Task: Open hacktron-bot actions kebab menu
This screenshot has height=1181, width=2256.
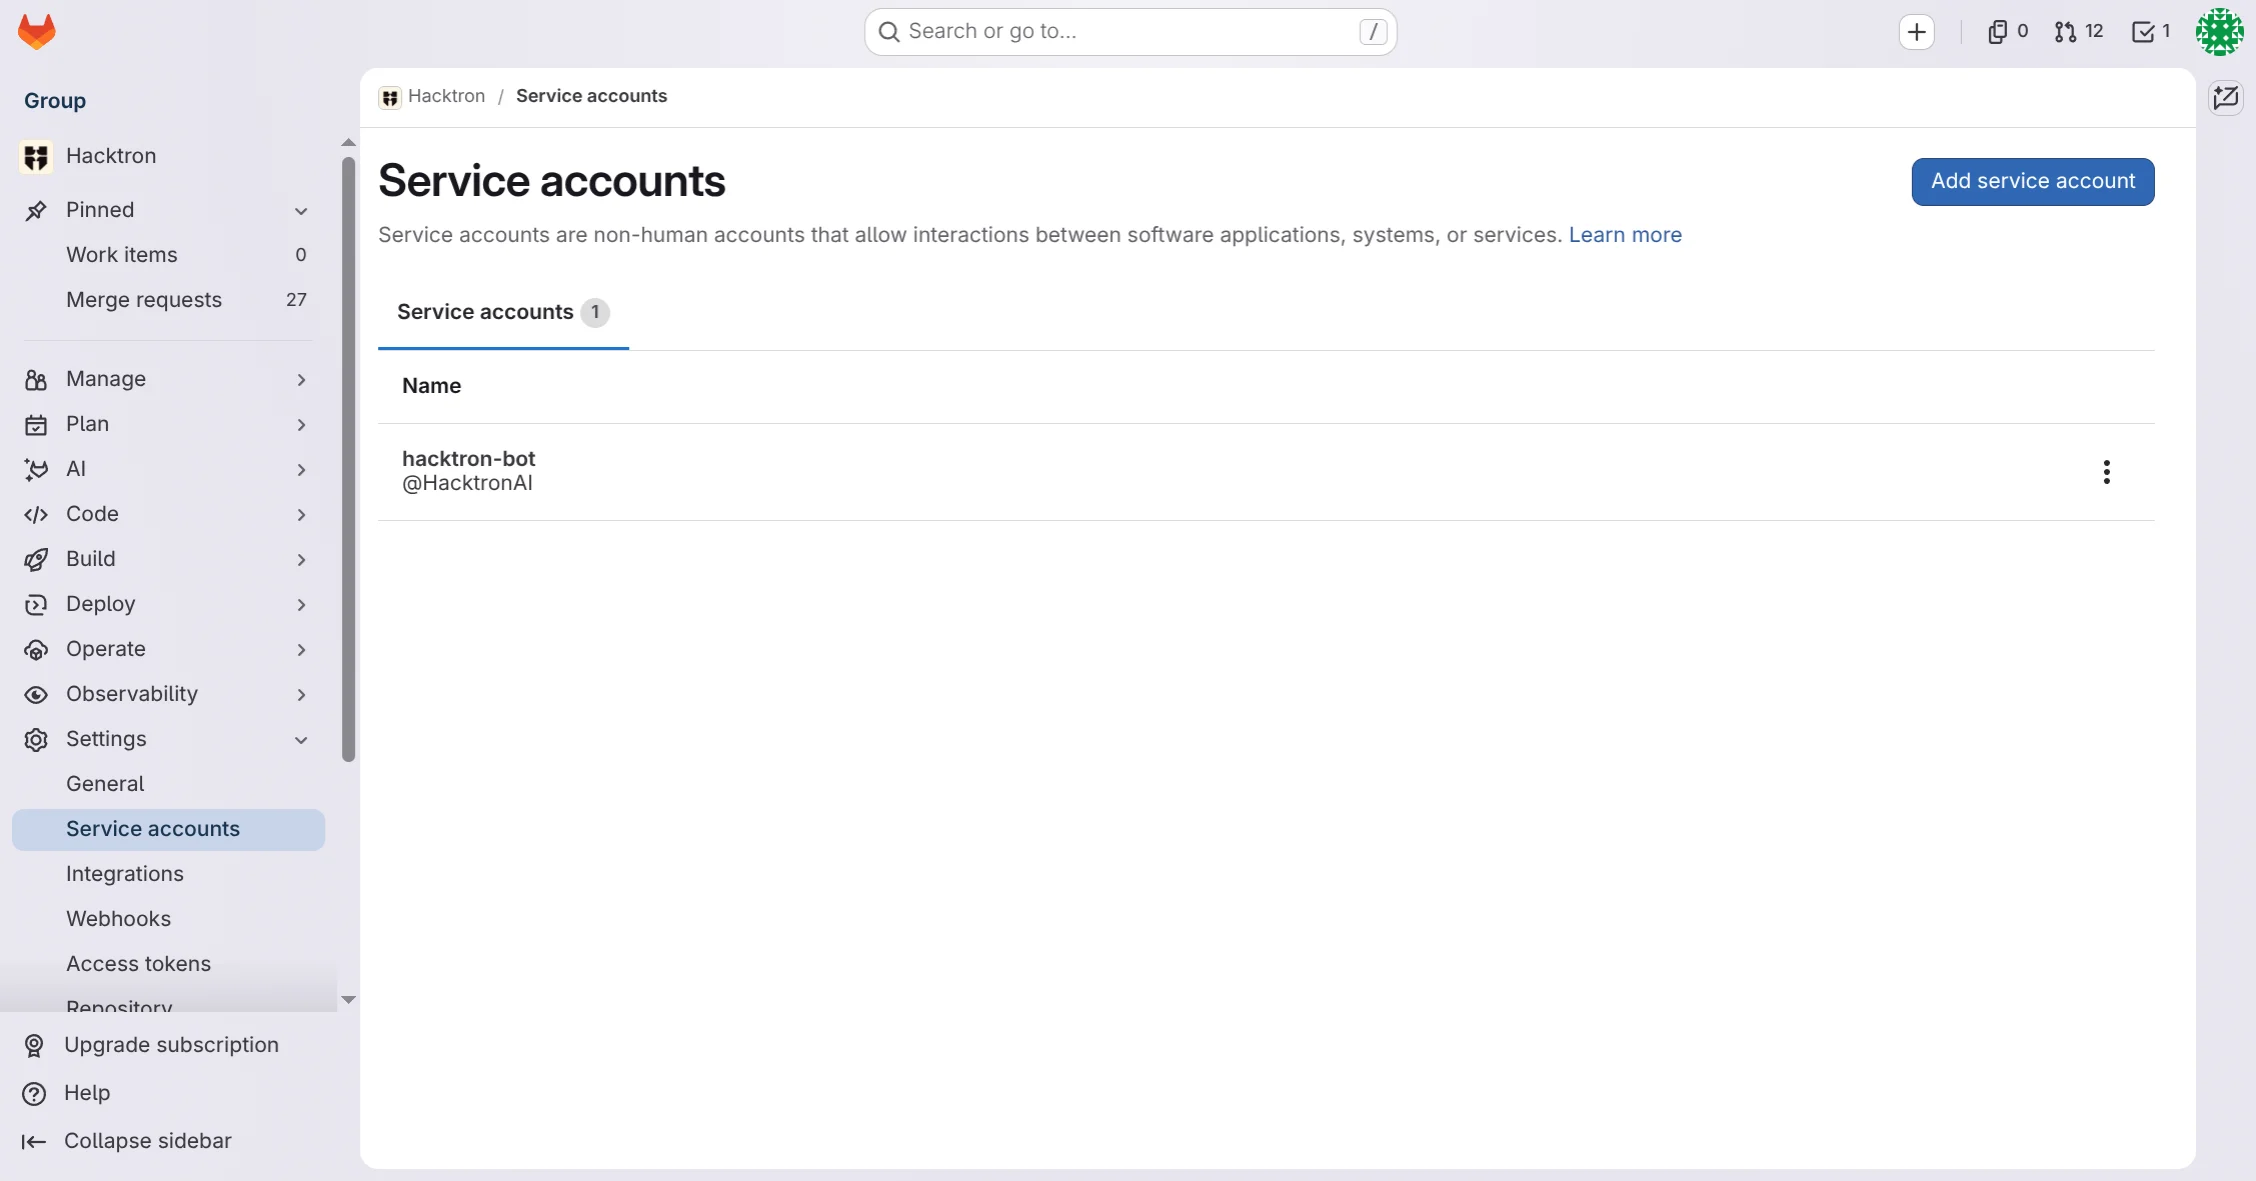Action: tap(2106, 472)
